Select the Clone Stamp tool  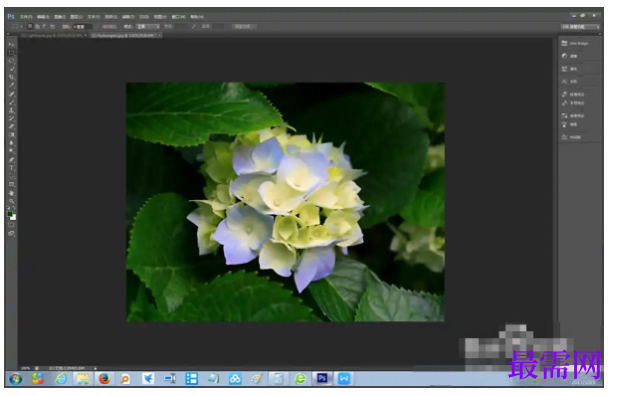coord(11,110)
